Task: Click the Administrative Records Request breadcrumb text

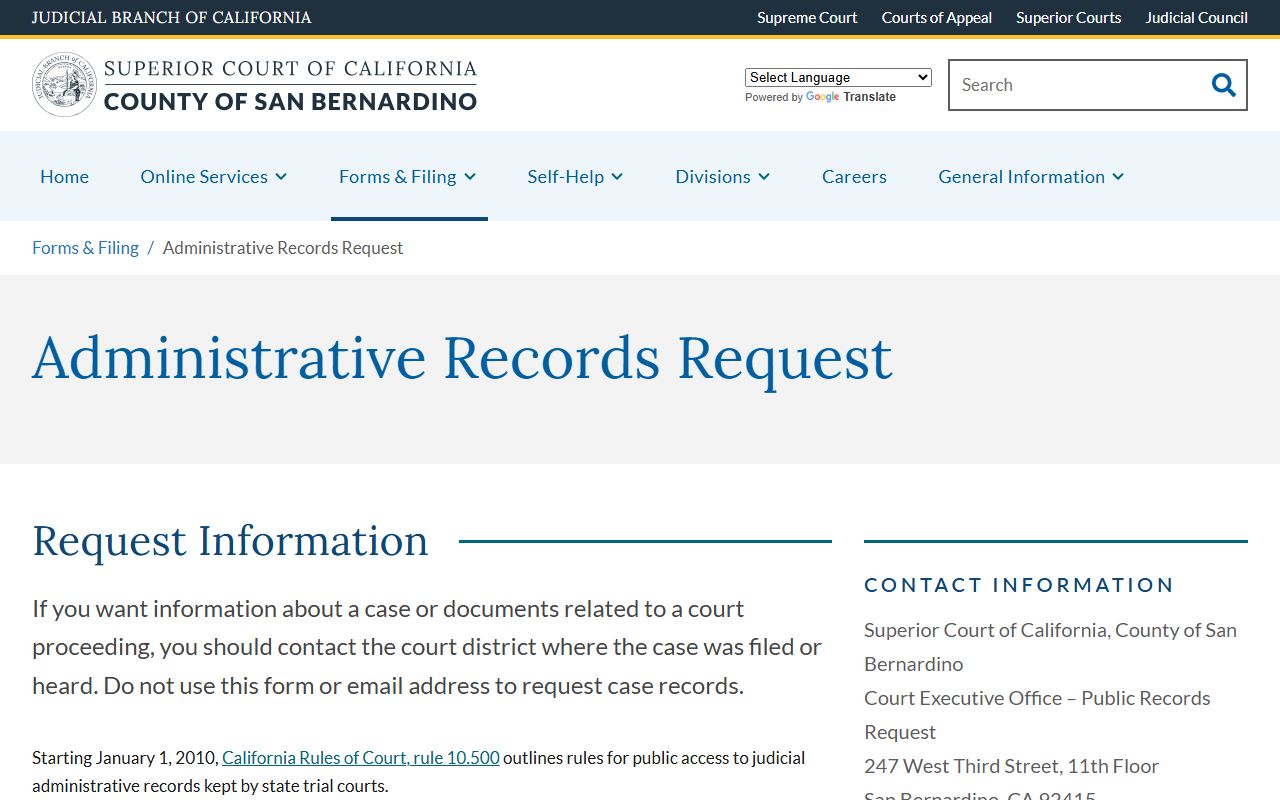Action: [x=283, y=248]
